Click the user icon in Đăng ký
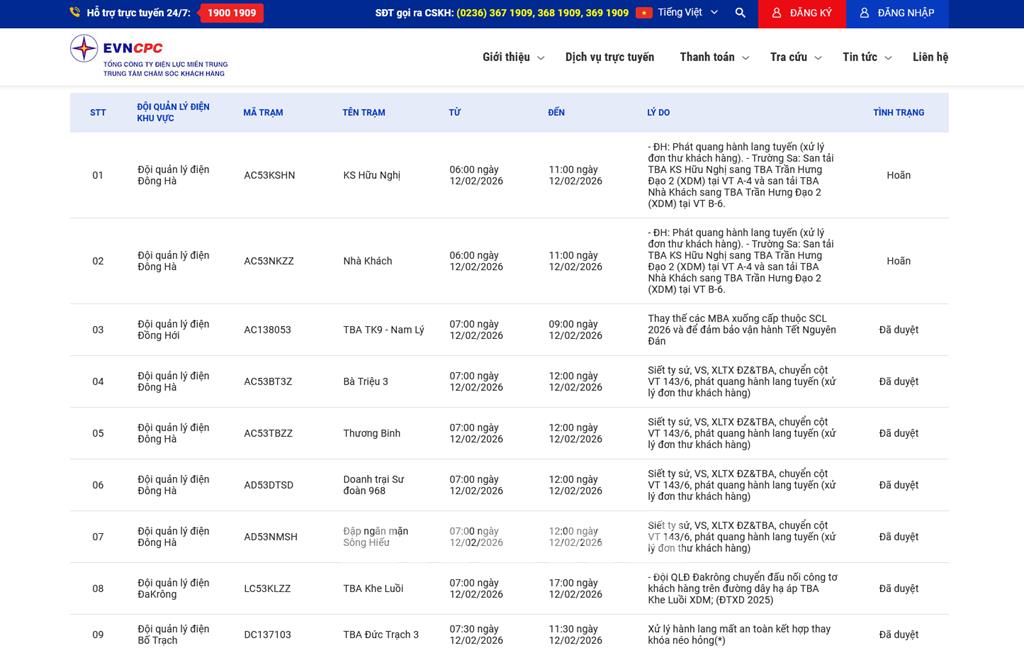This screenshot has height=648, width=1024. point(777,13)
